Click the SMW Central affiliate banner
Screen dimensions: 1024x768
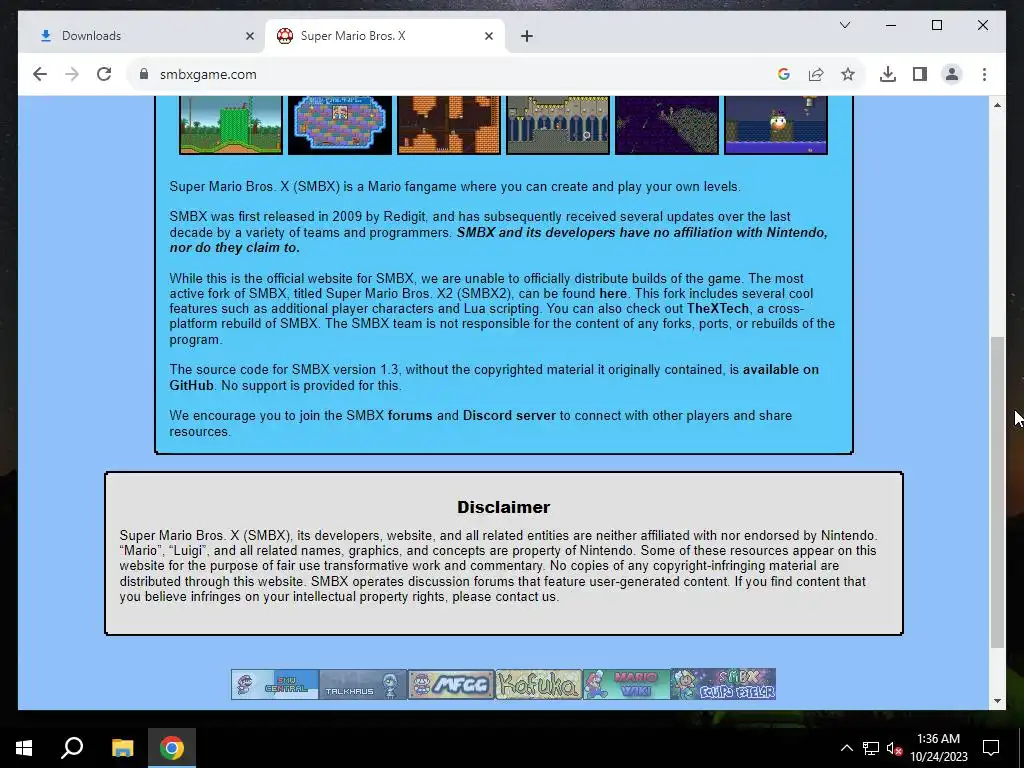(275, 684)
